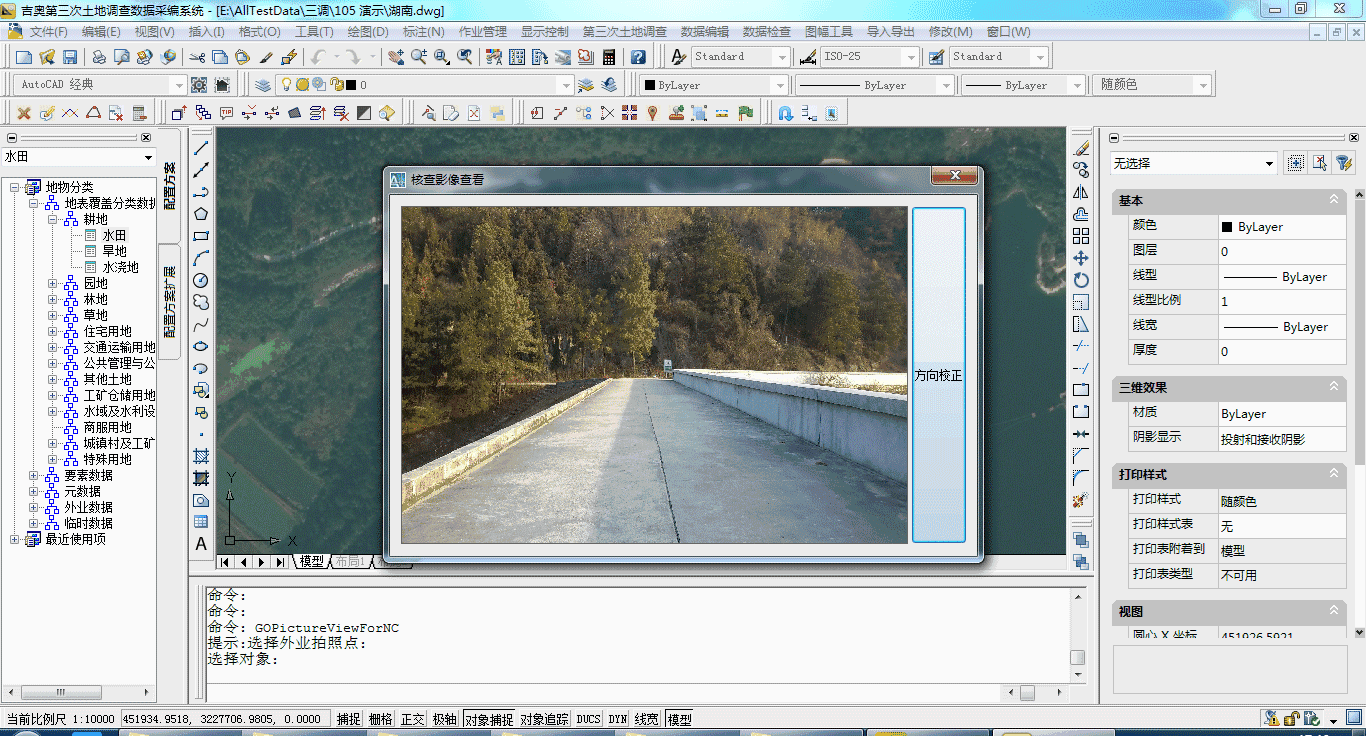The width and height of the screenshot is (1366, 736).
Task: Click the workspace settings gear icon
Action: pos(199,85)
